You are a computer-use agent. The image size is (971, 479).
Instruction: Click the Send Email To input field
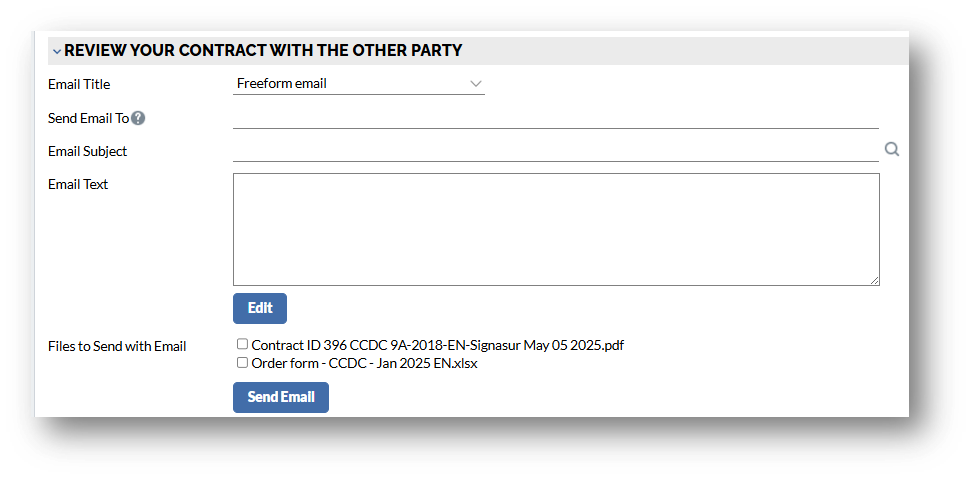(555, 118)
